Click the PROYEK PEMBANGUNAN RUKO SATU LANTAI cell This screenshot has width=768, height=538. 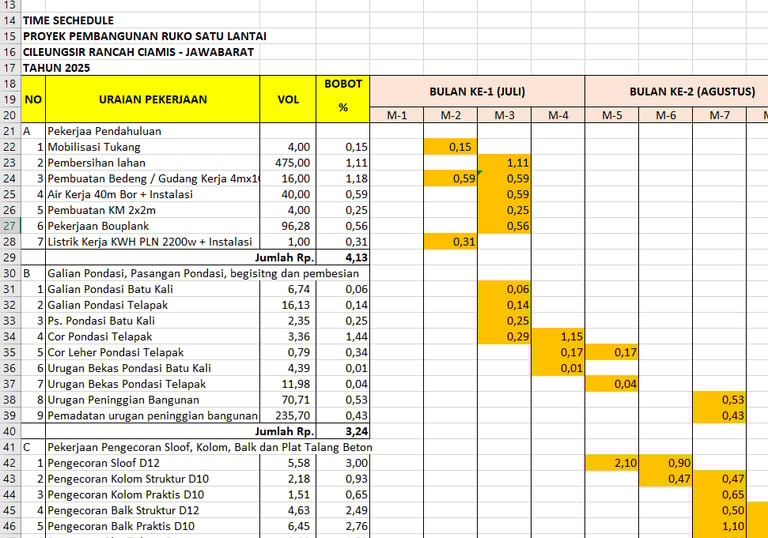[144, 36]
